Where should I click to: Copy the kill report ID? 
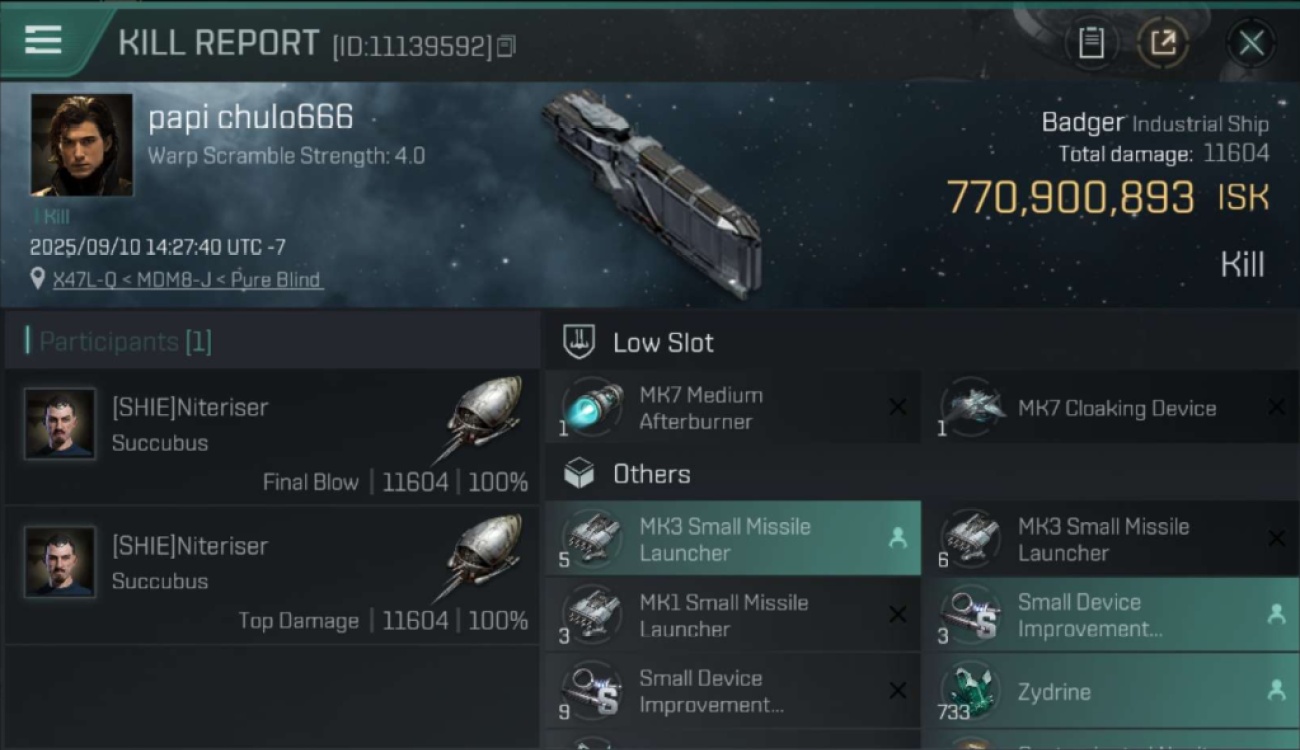click(x=506, y=46)
